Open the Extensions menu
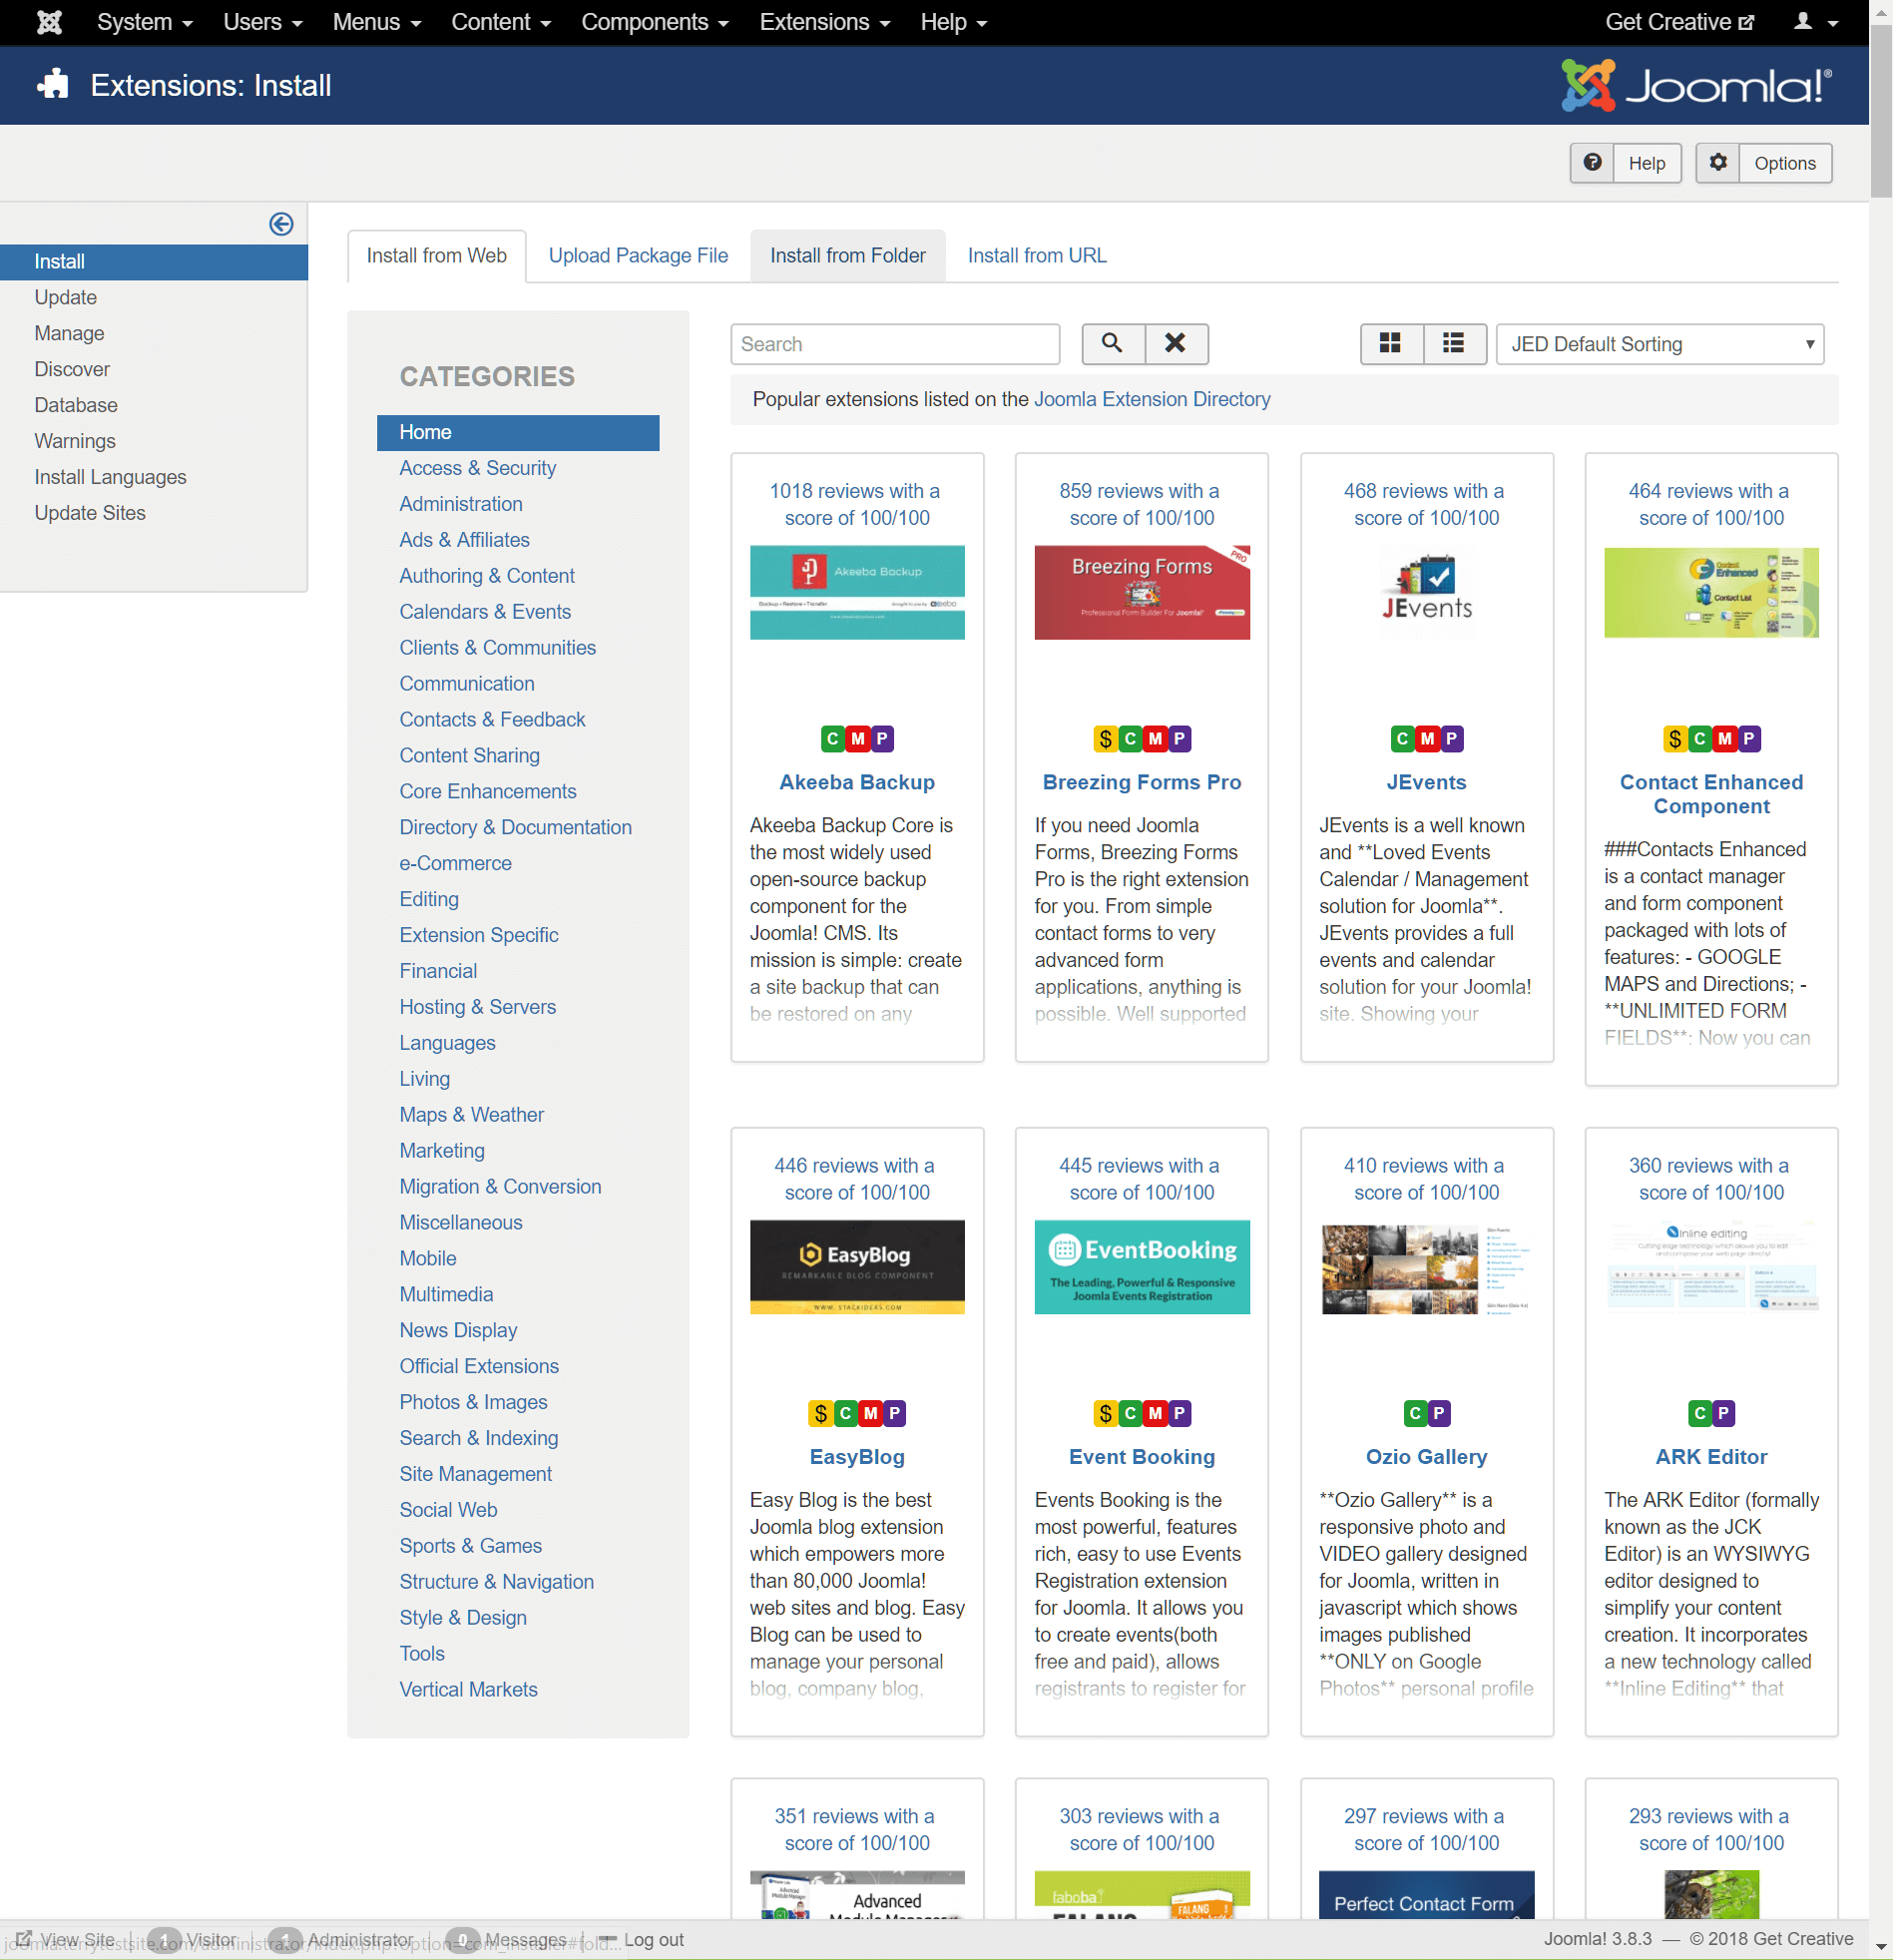The image size is (1893, 1960). point(824,22)
